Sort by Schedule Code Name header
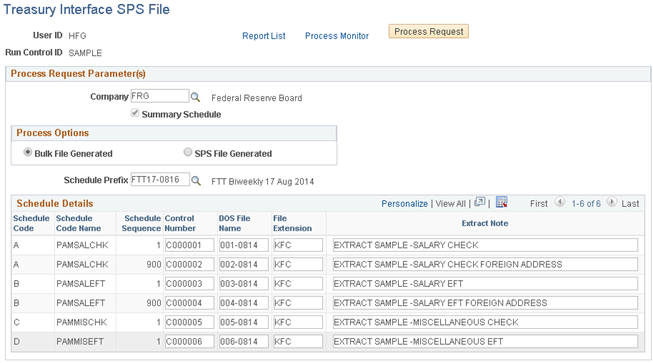Image resolution: width=653 pixels, height=363 pixels. coord(78,223)
